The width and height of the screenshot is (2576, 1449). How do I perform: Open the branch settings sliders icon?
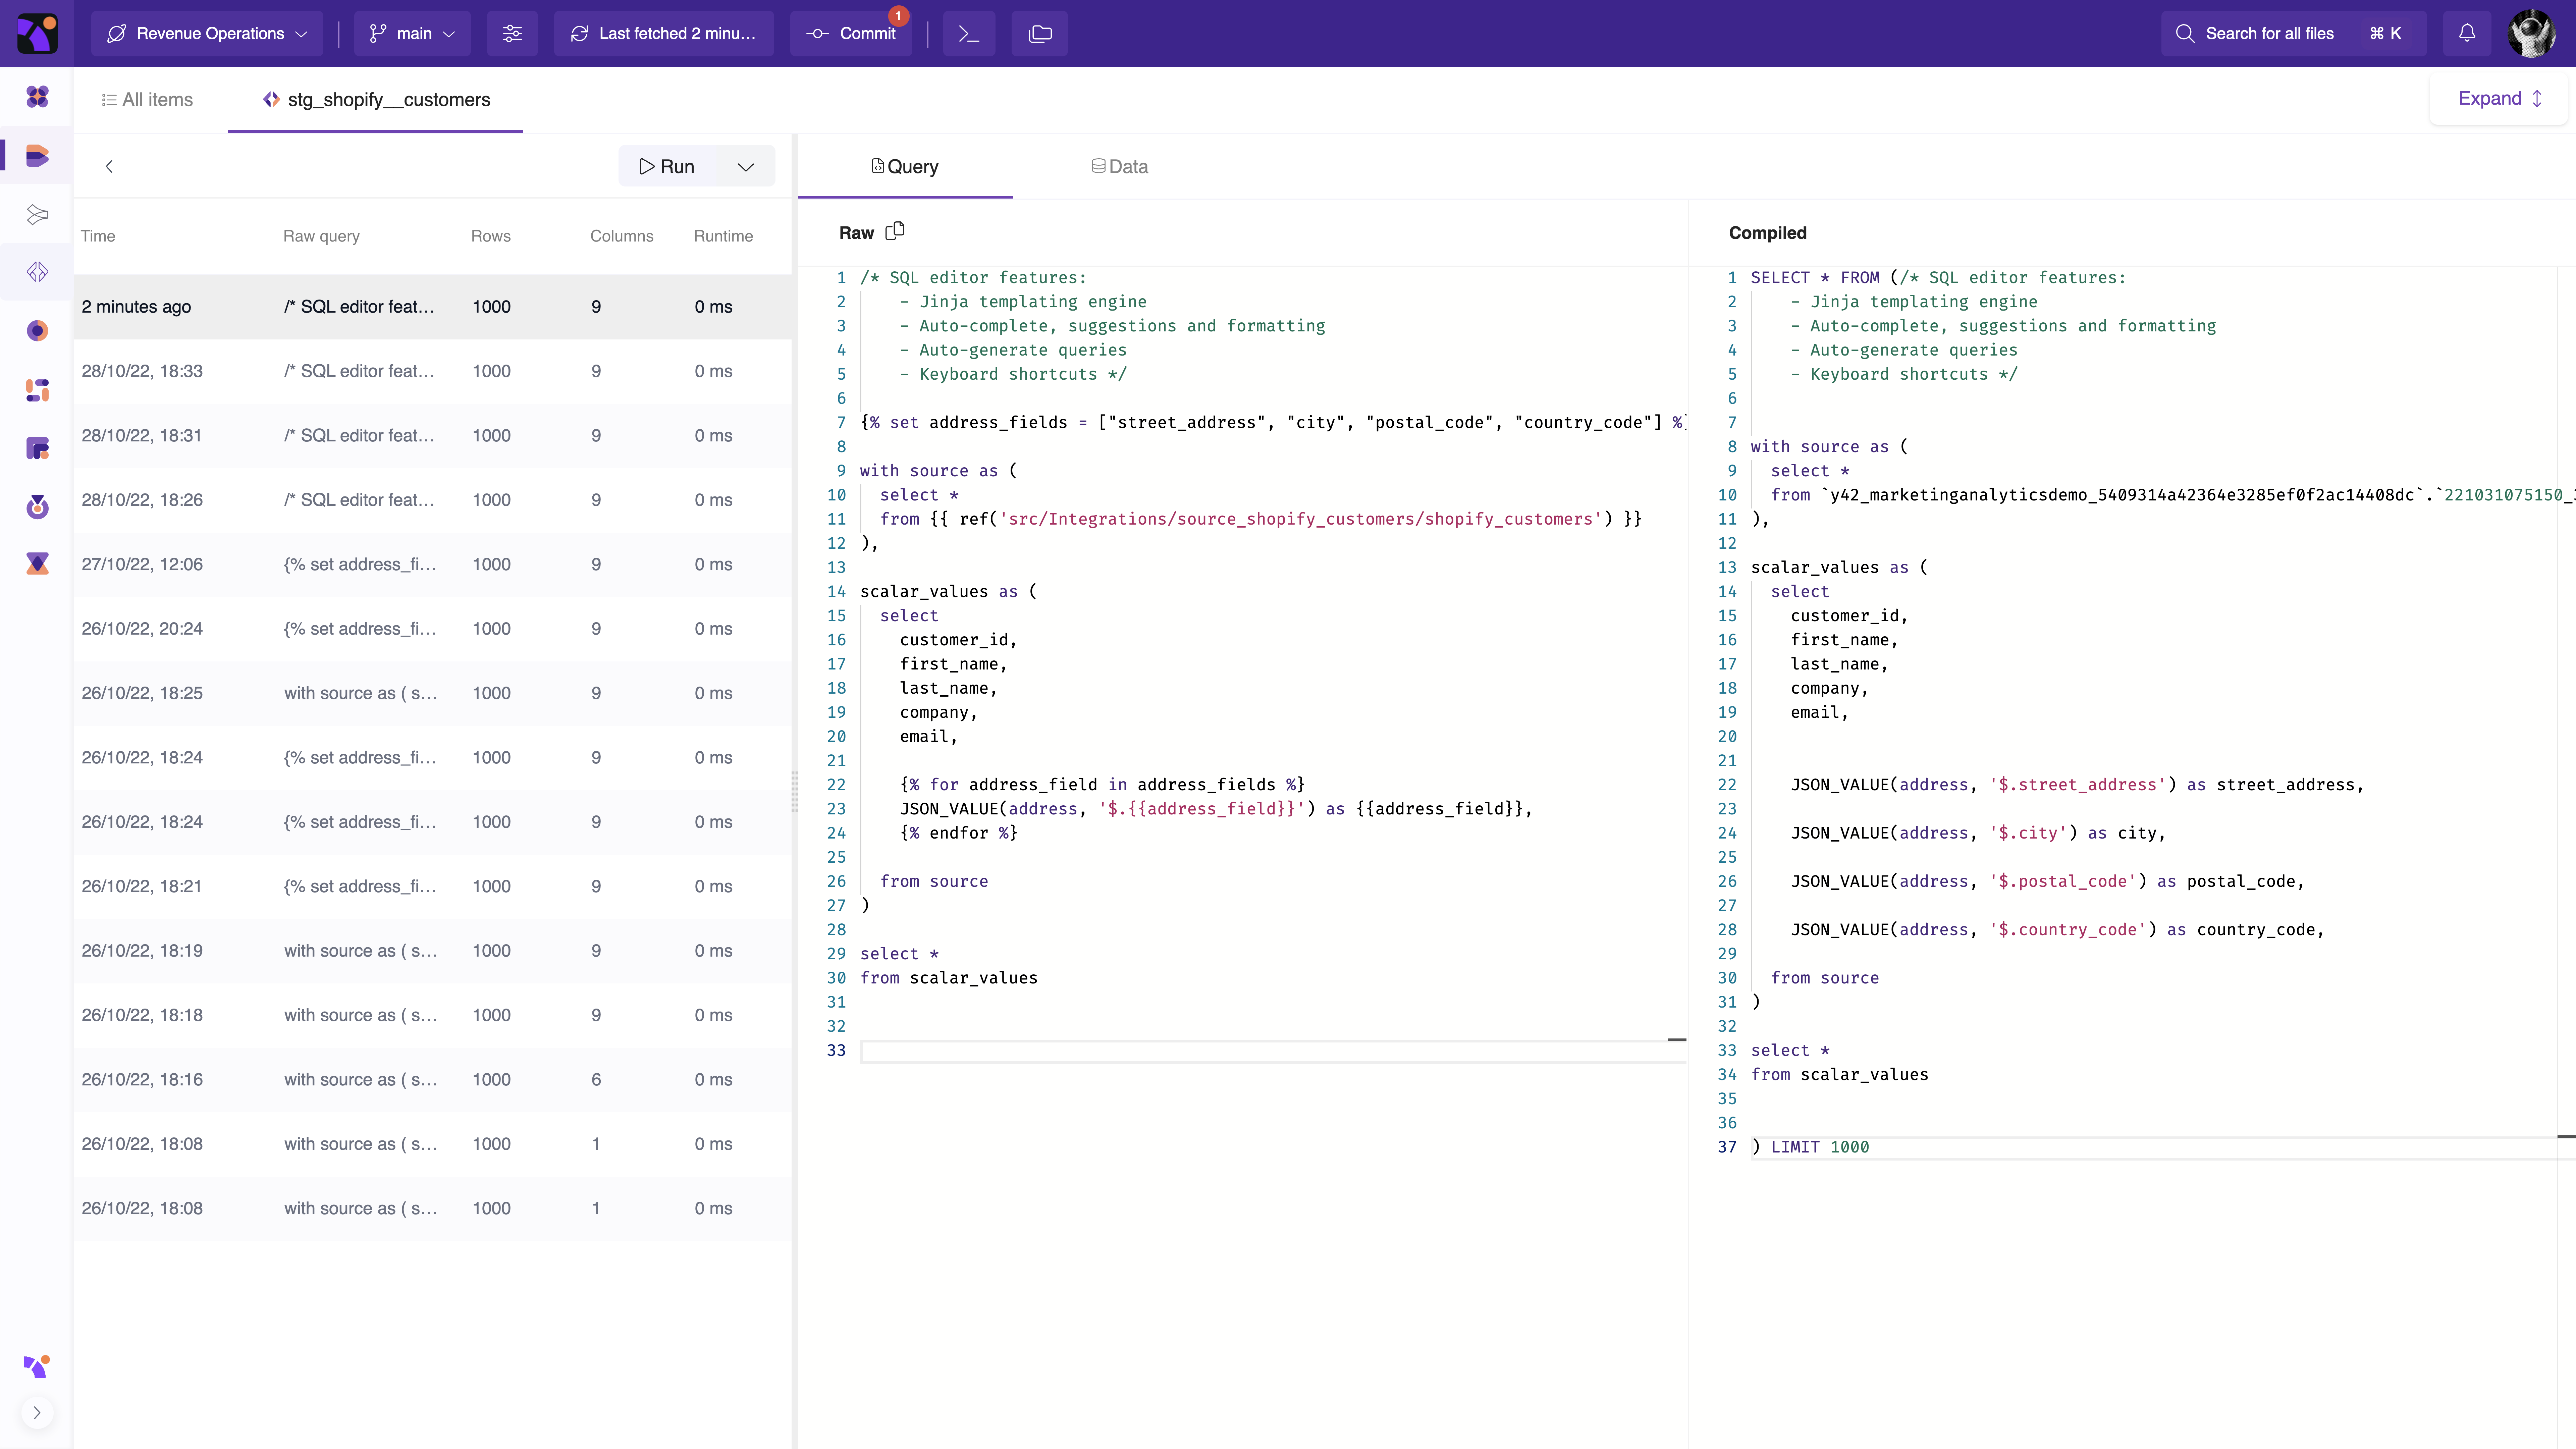click(x=512, y=33)
